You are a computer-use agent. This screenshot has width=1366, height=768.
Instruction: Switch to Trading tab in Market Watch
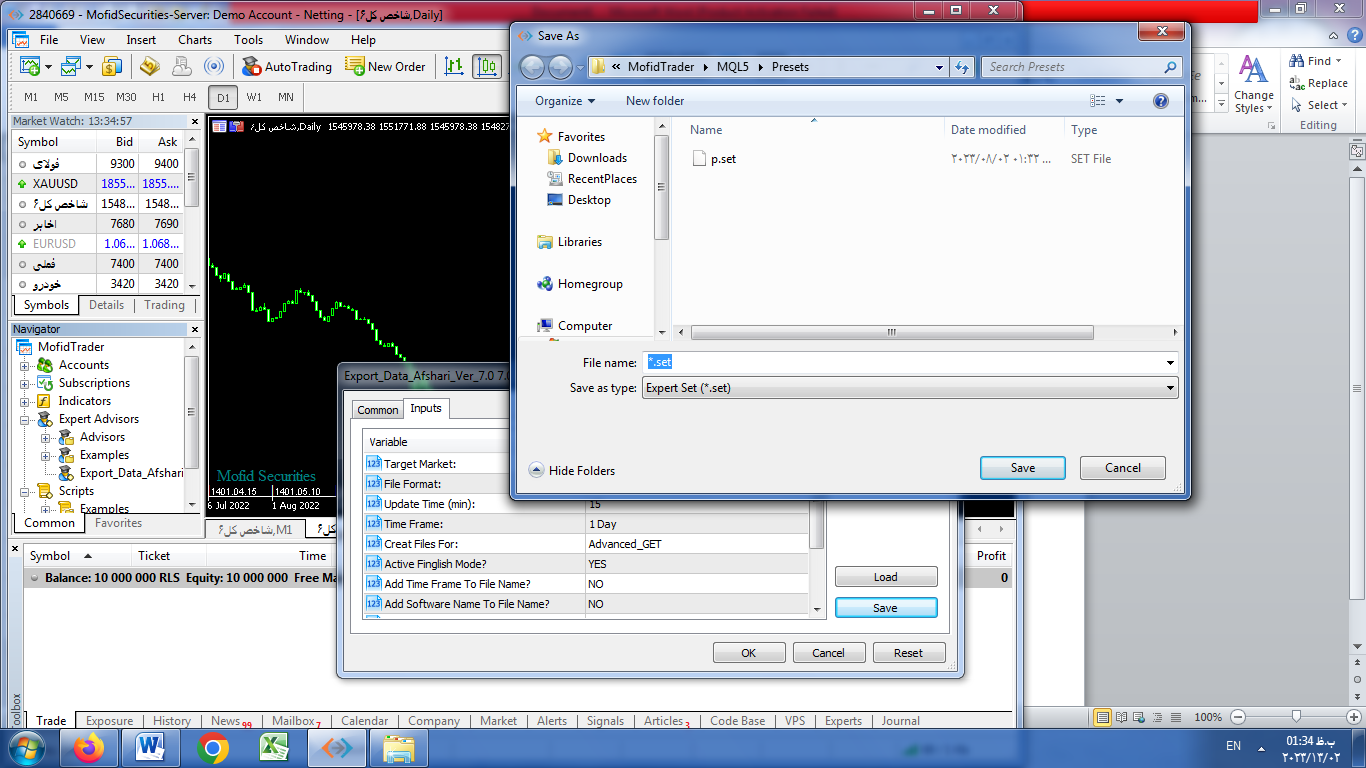pos(164,305)
